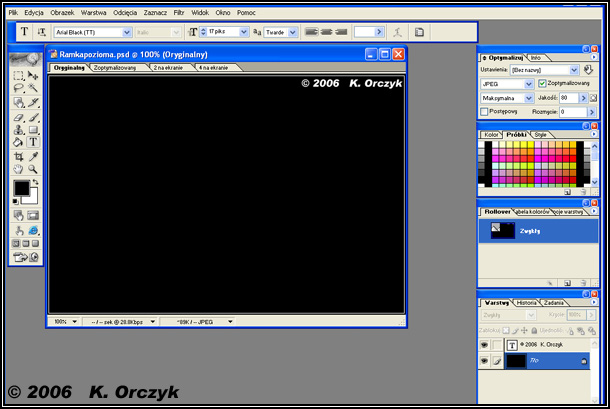Select the Zoom magnifier tool
The width and height of the screenshot is (610, 409).
click(x=33, y=169)
